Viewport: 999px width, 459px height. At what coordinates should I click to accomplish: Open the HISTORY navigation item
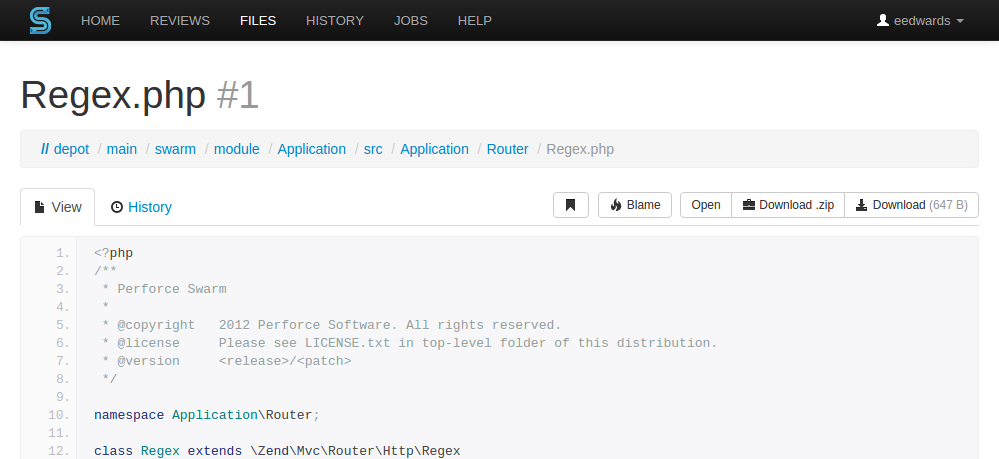click(x=334, y=20)
